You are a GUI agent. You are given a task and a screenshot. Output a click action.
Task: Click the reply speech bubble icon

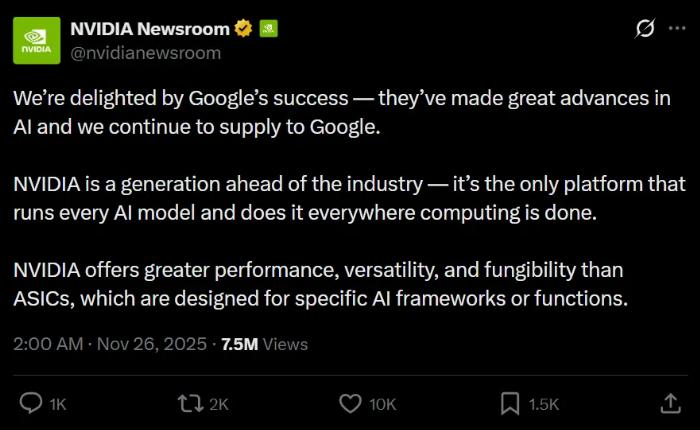click(x=31, y=403)
